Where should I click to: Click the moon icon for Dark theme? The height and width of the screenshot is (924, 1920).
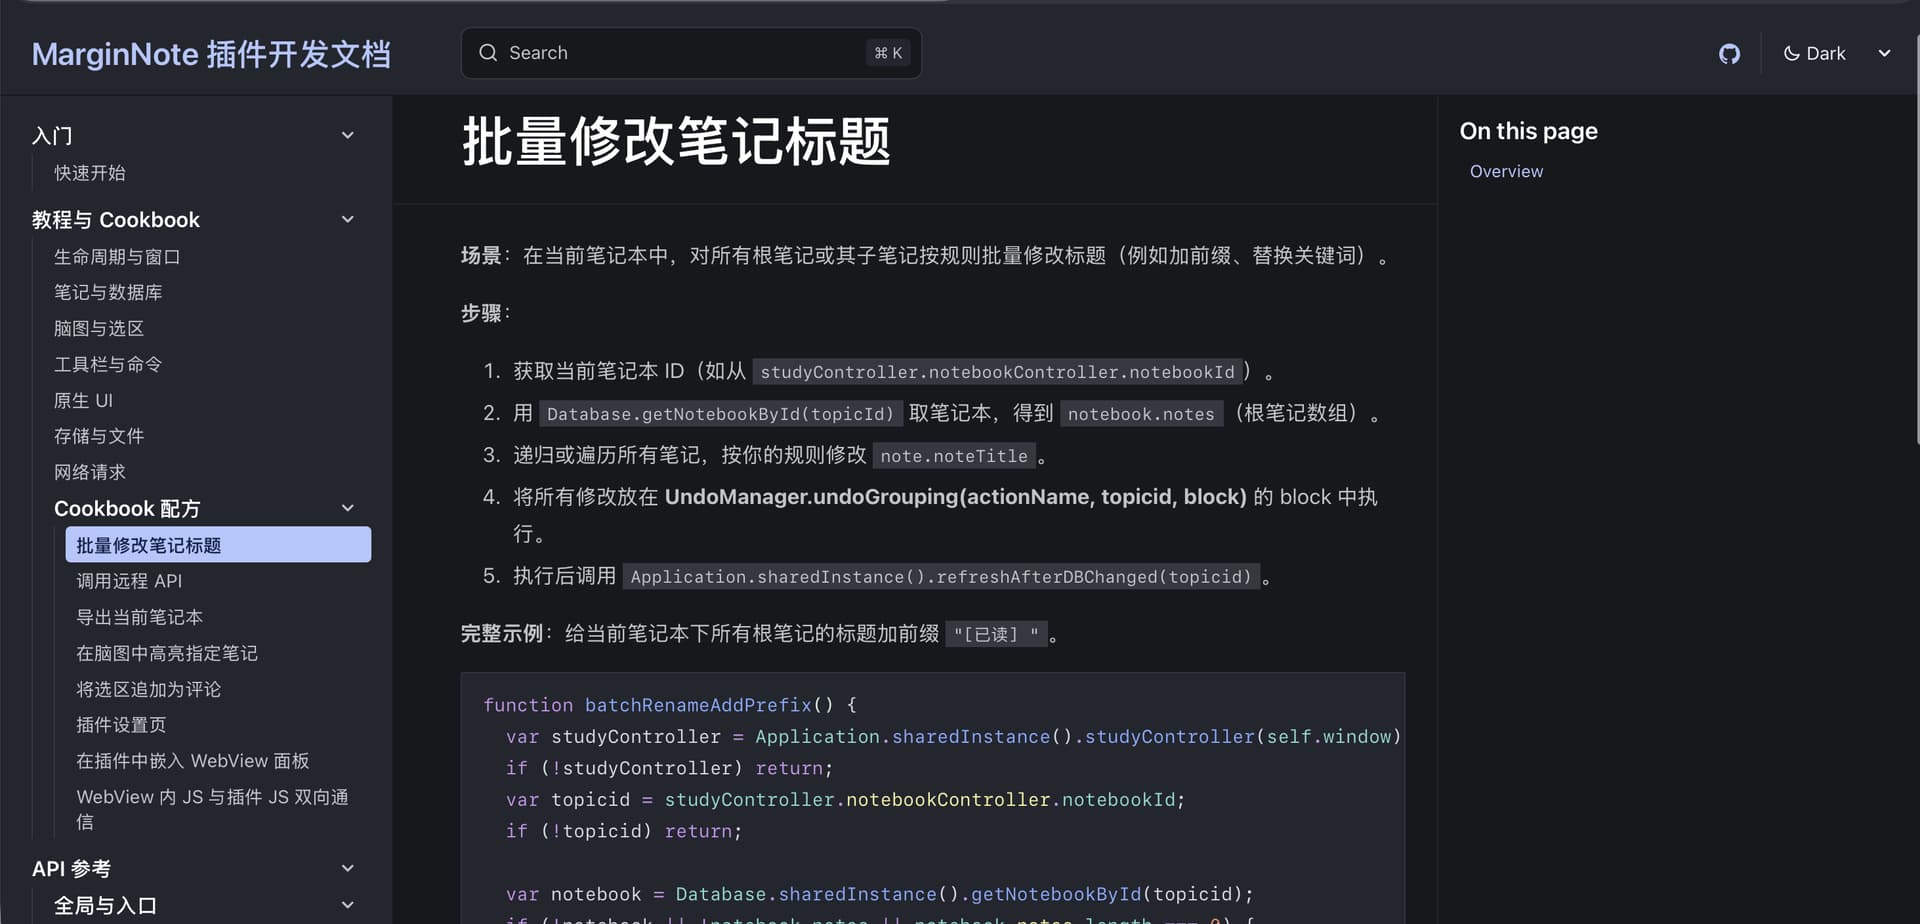(1791, 54)
